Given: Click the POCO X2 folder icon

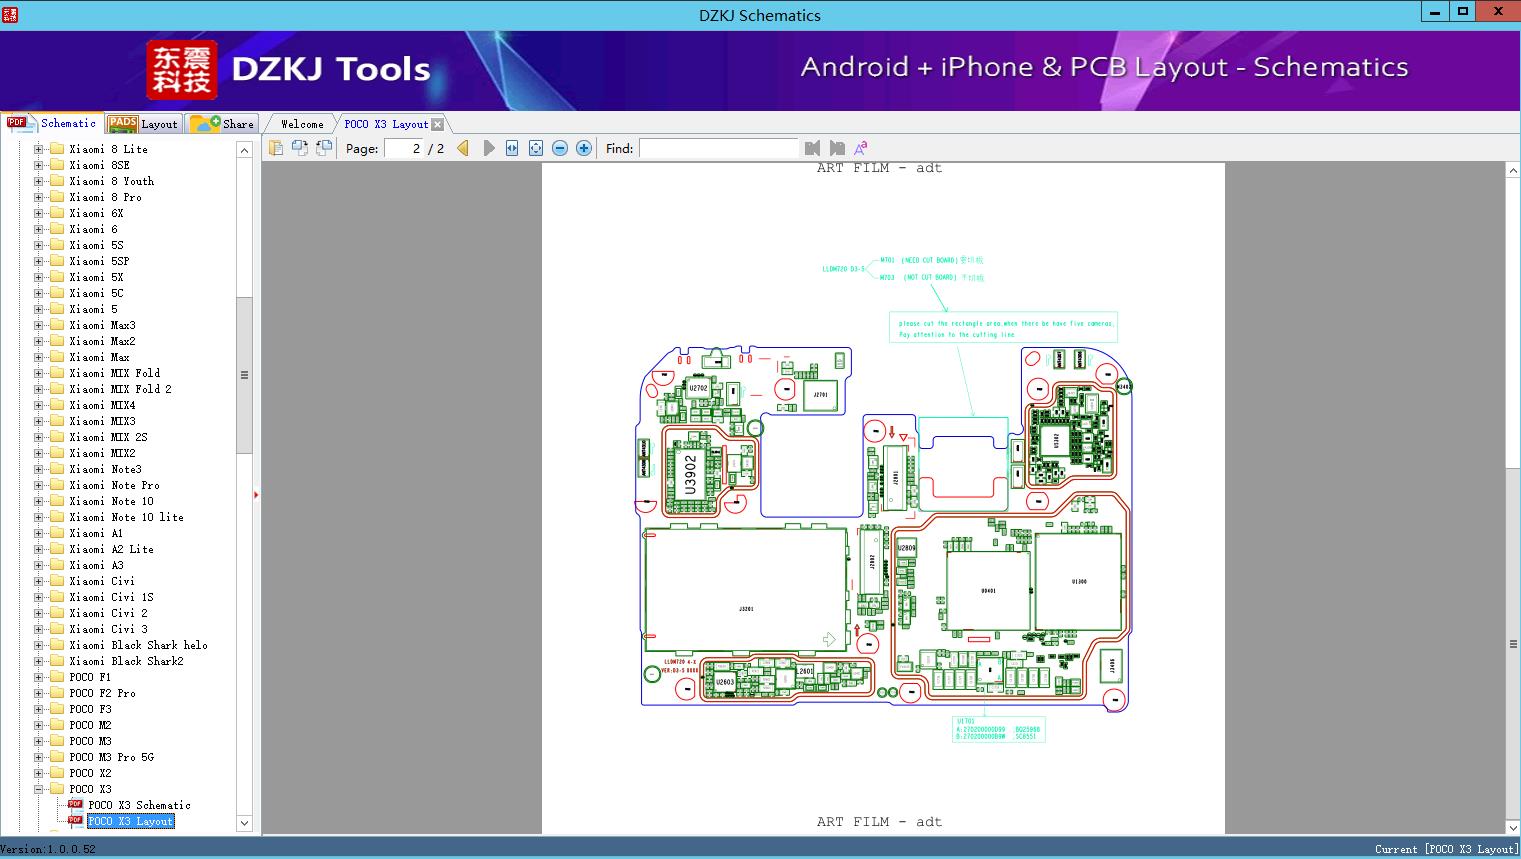Looking at the screenshot, I should coord(57,773).
